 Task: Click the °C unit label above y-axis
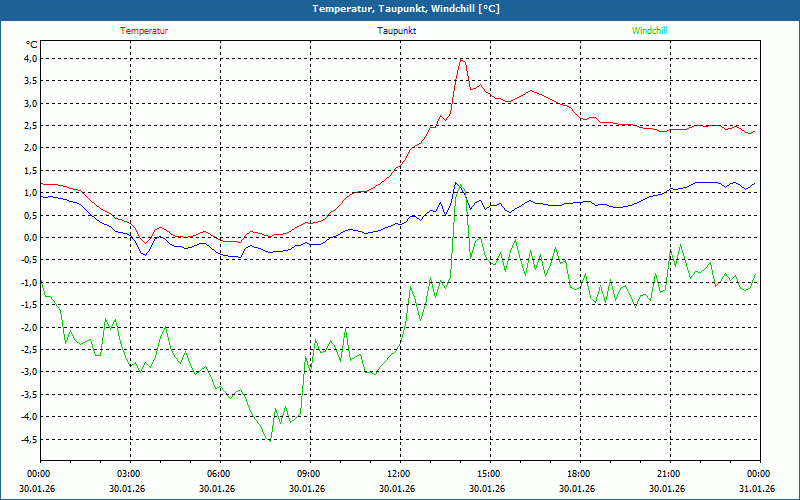pyautogui.click(x=31, y=45)
